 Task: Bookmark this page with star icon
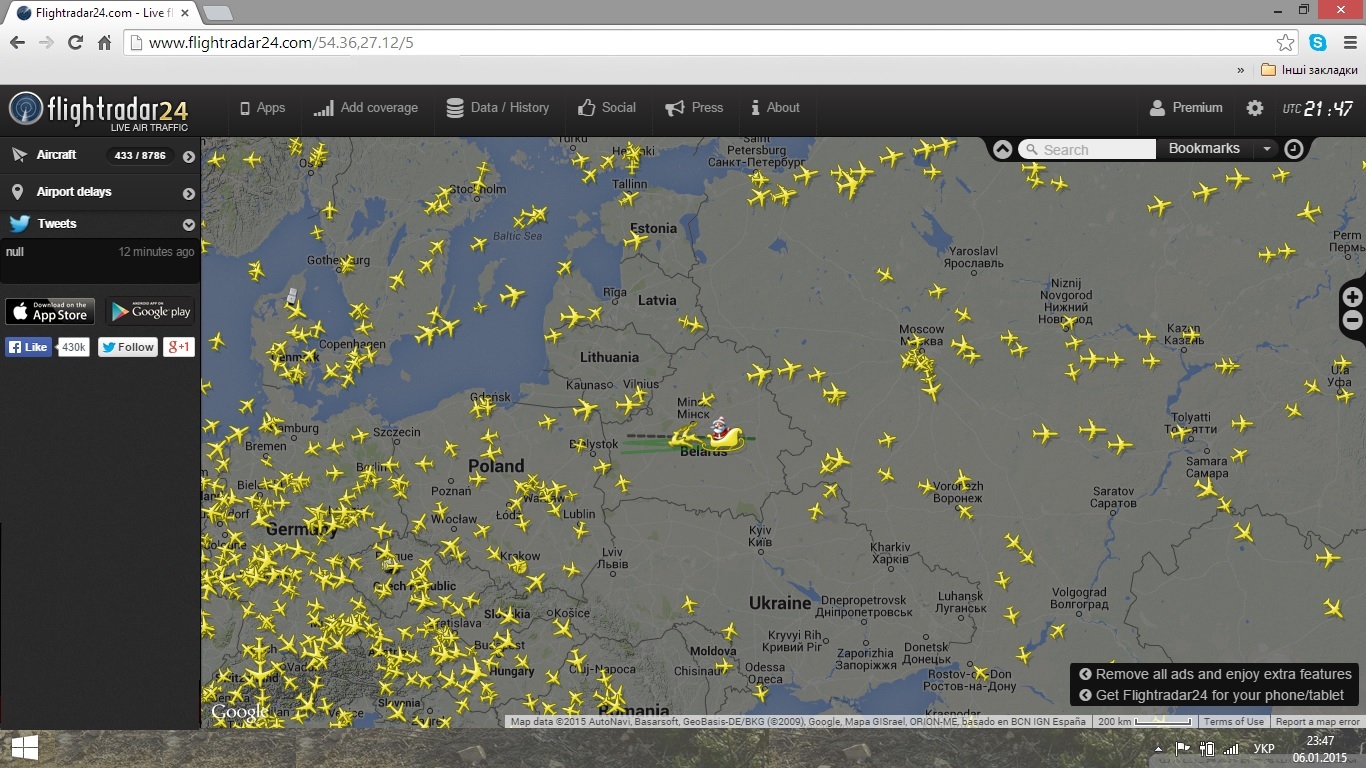[1285, 42]
